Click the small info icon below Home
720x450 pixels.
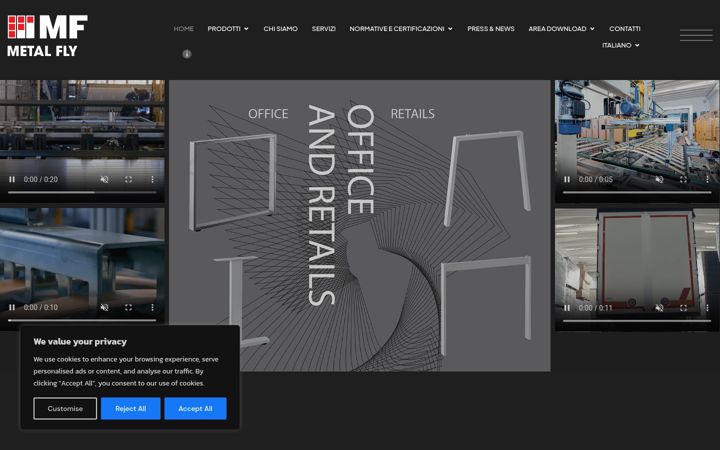(x=187, y=54)
